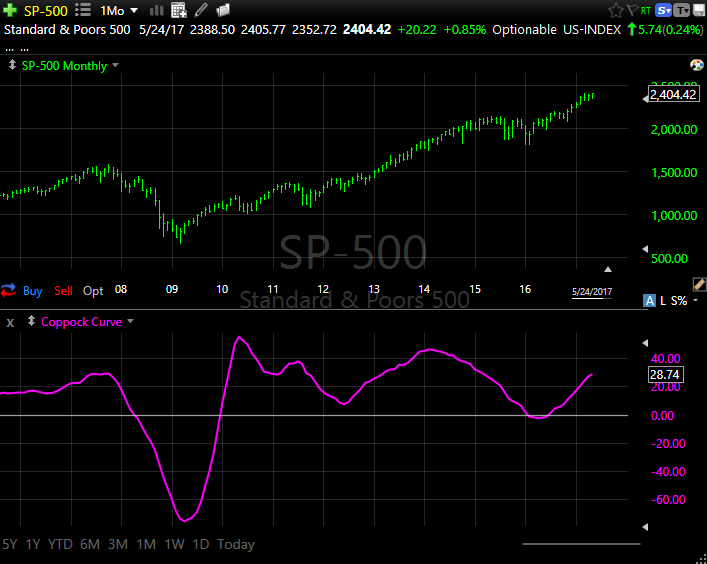Jump the chart to Today
Viewport: 707px width, 564px height.
(x=236, y=545)
